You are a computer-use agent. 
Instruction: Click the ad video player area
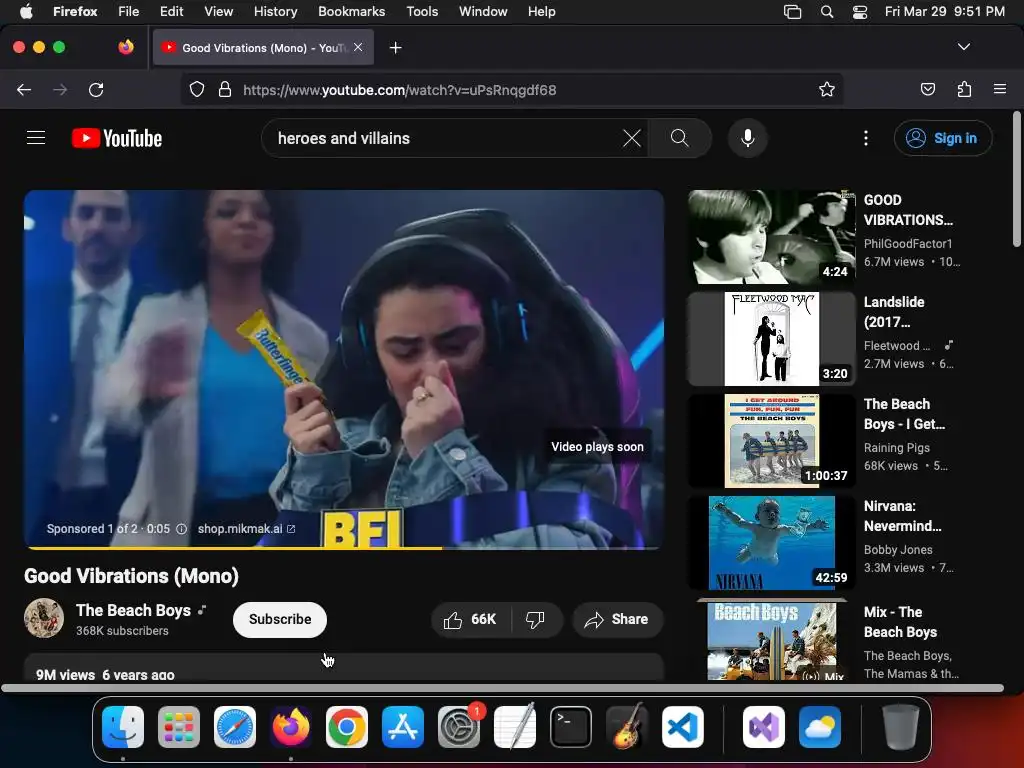(344, 369)
